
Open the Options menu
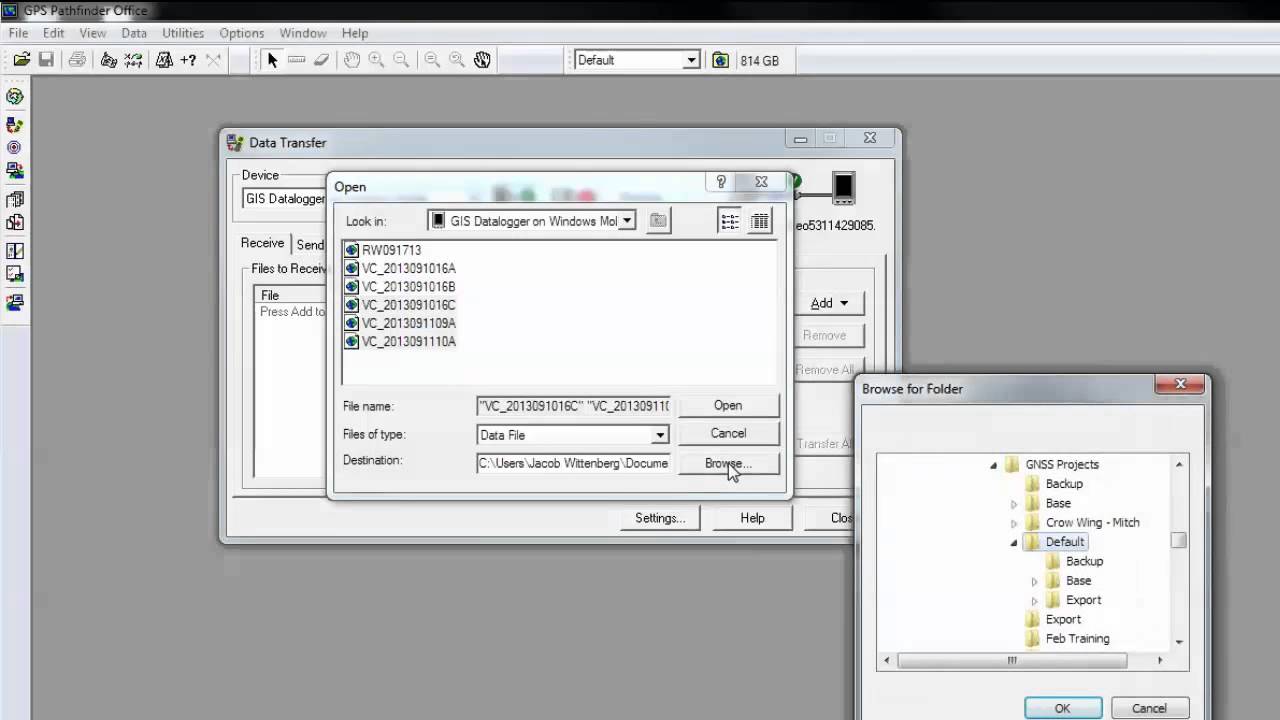[x=242, y=33]
